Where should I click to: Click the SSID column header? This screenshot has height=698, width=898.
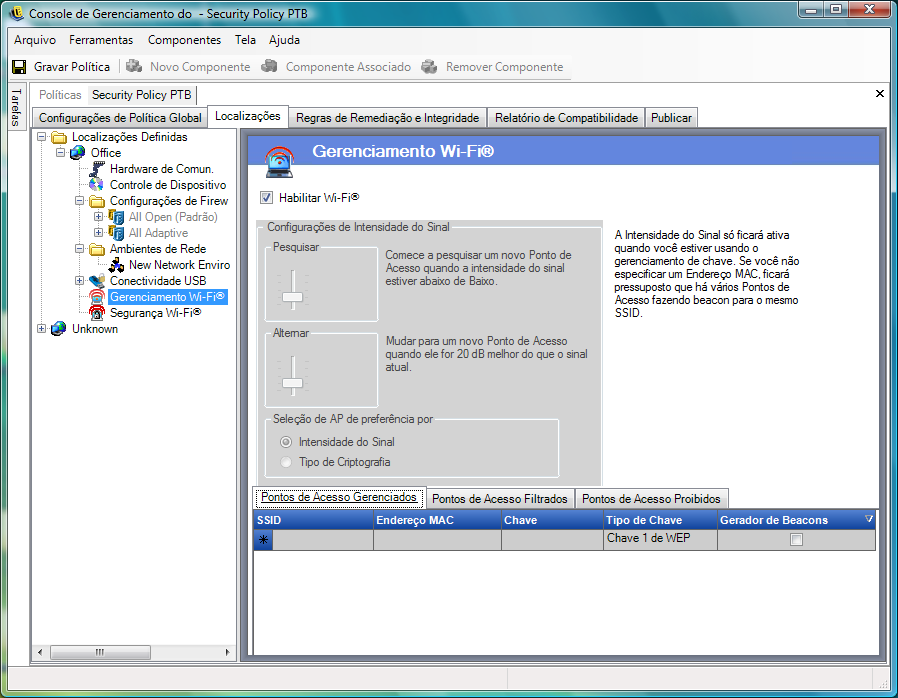(x=313, y=520)
